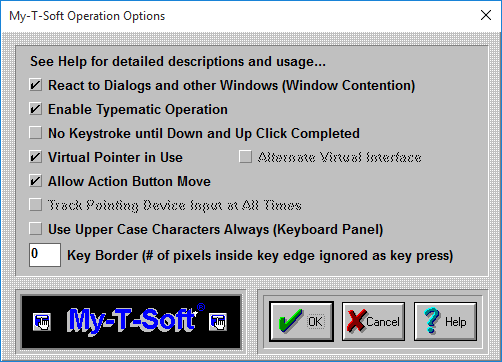Close the Operation Options window

pos(486,15)
